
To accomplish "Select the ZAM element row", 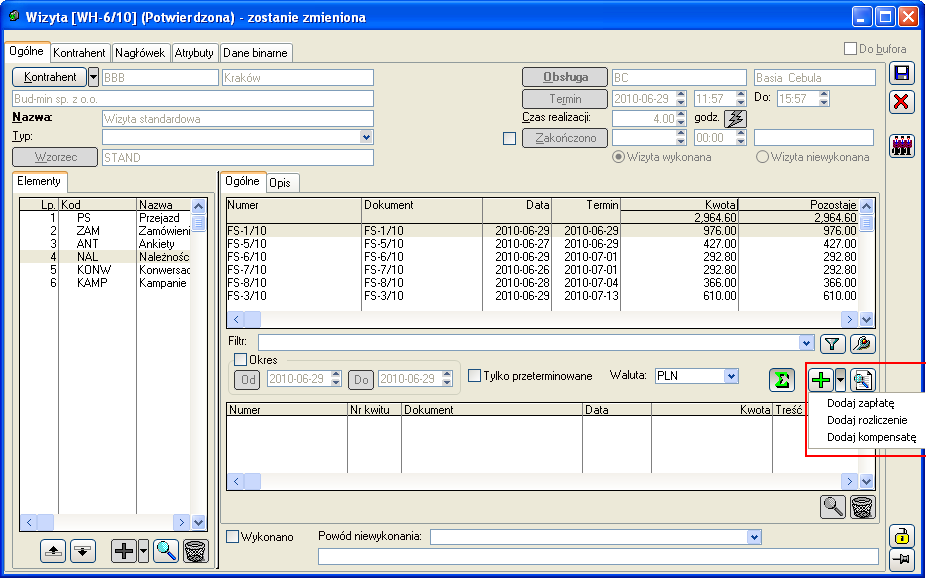I will click(106, 231).
